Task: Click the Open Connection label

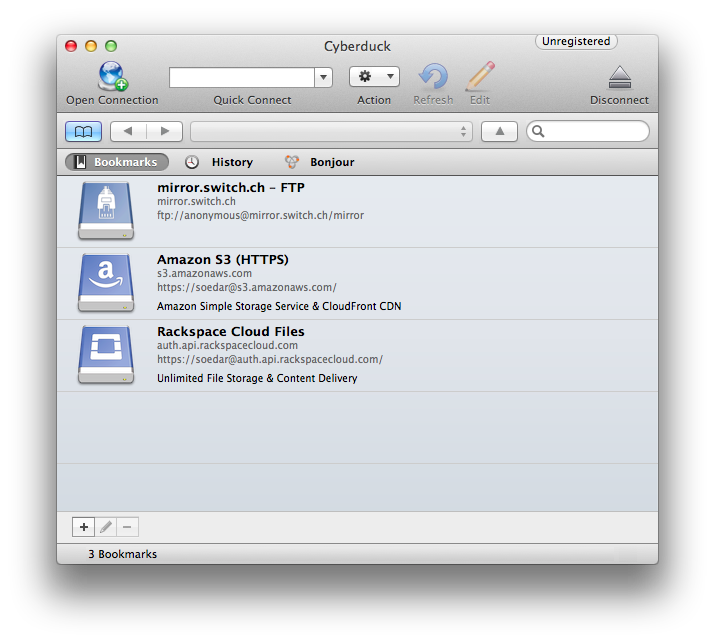Action: [x=112, y=100]
